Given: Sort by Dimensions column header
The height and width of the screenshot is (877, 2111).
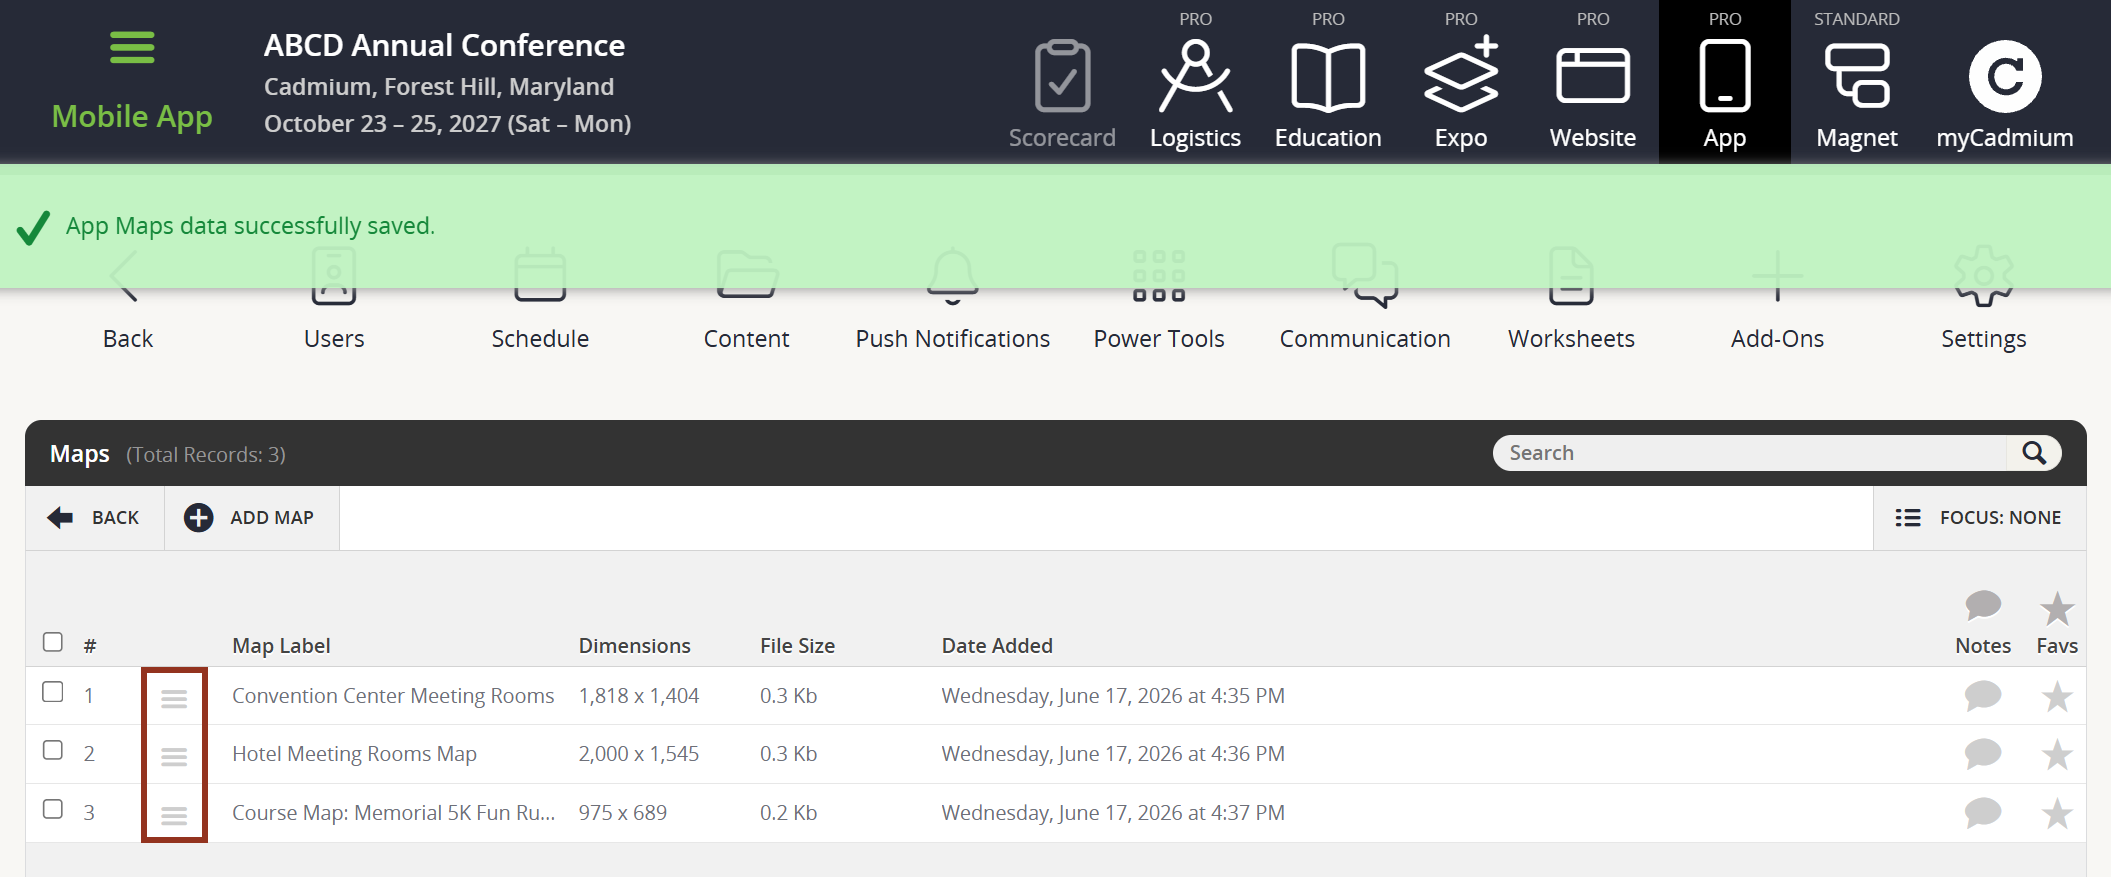Looking at the screenshot, I should pyautogui.click(x=634, y=646).
